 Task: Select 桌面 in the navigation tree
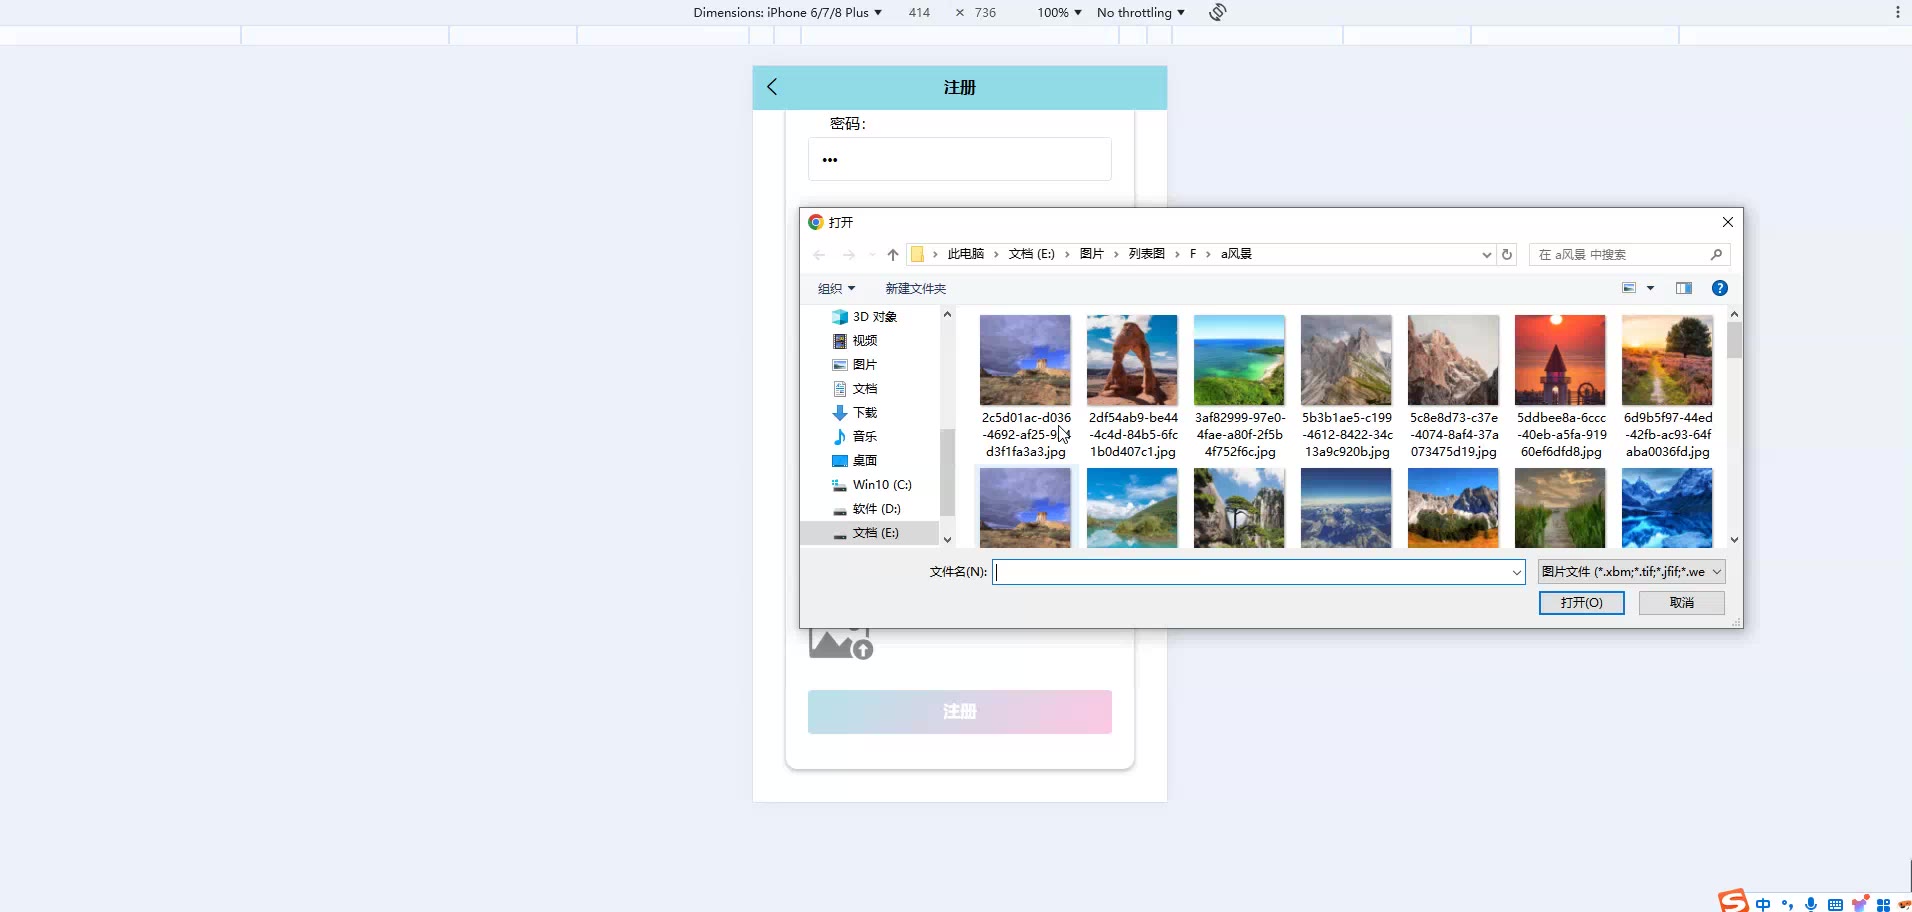[864, 461]
